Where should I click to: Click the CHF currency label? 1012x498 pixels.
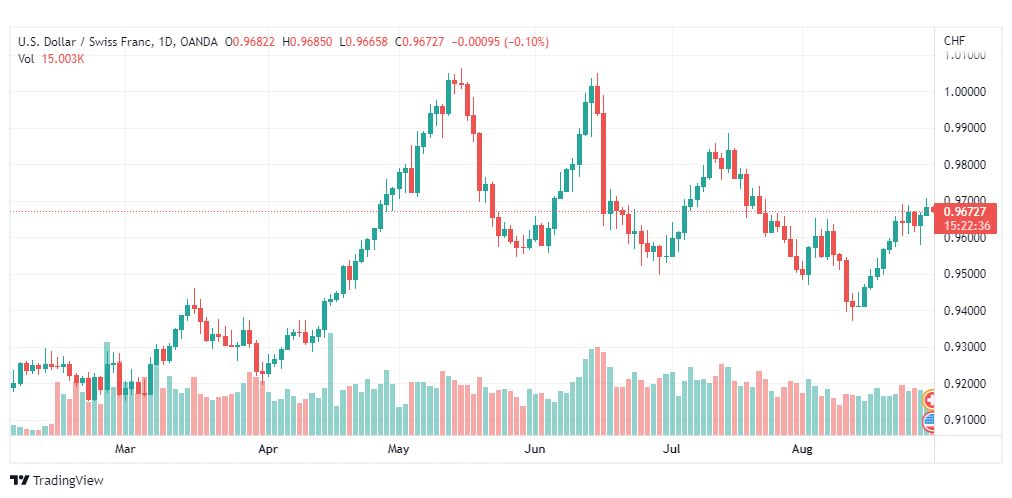pyautogui.click(x=955, y=41)
